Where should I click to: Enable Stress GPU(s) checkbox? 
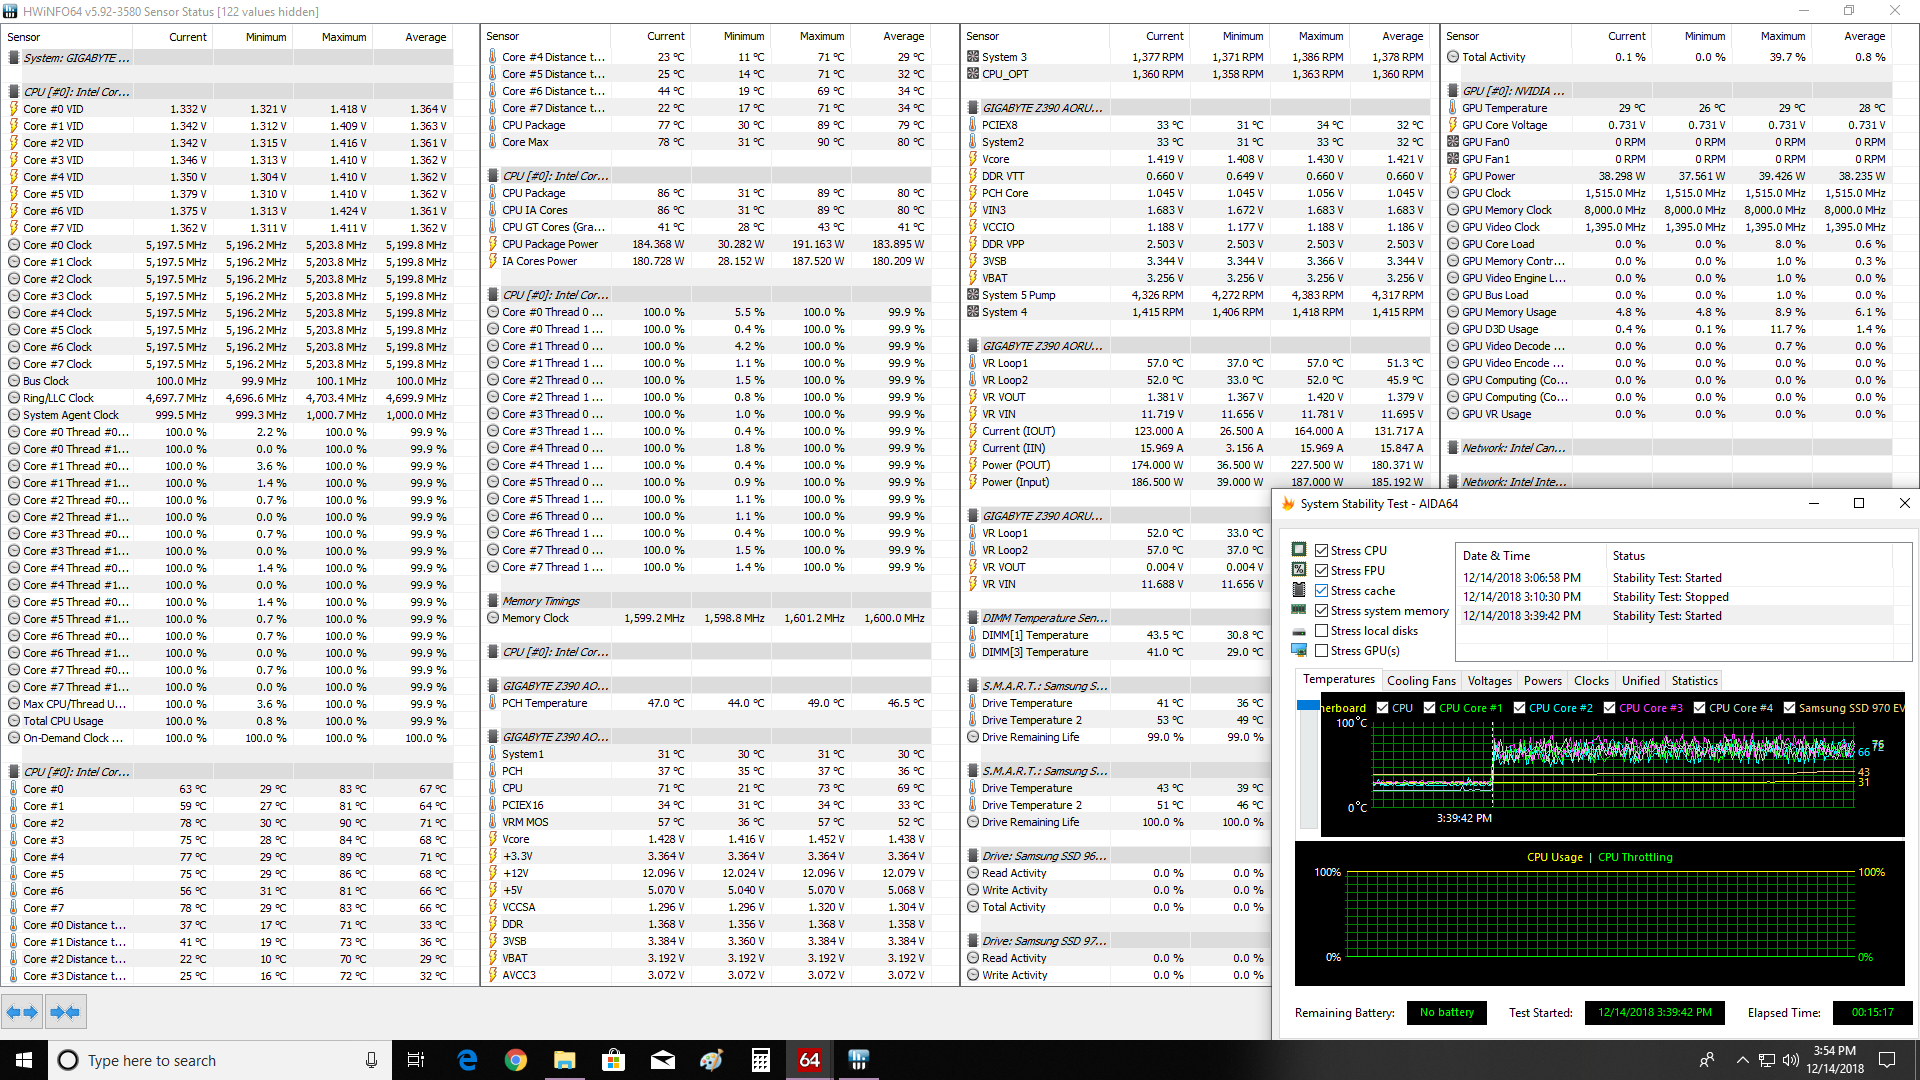(1321, 651)
